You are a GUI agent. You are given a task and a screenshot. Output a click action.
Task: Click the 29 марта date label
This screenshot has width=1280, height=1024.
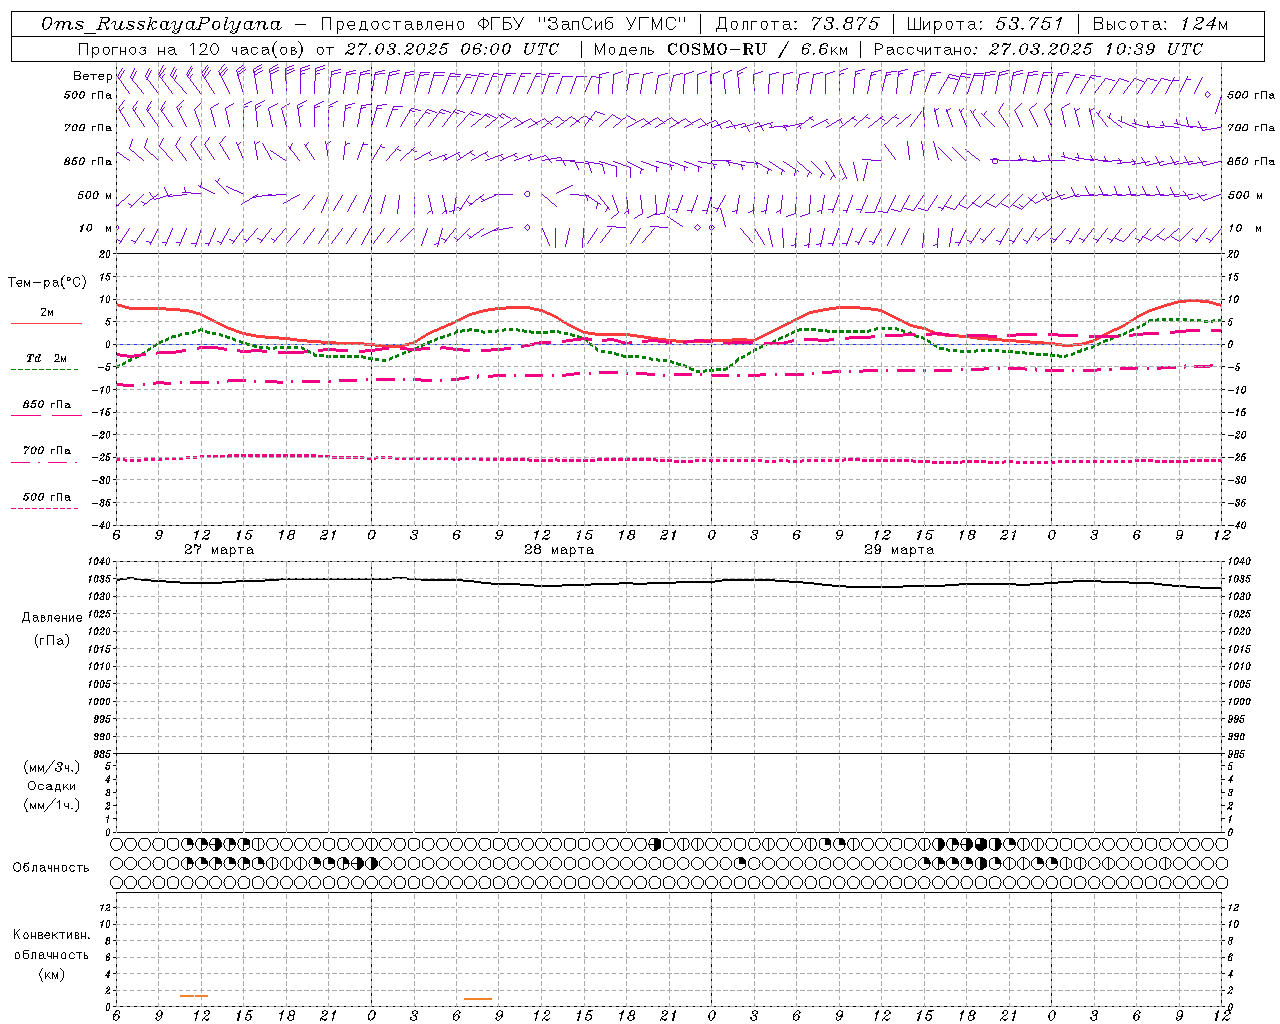(x=899, y=550)
